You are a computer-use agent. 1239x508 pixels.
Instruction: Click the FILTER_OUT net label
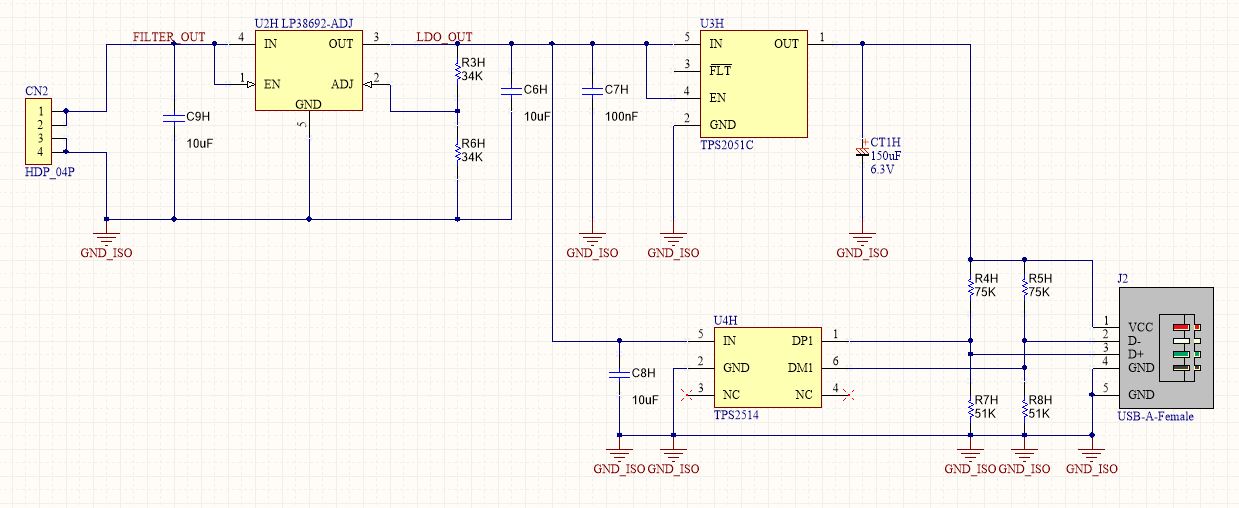[x=169, y=37]
